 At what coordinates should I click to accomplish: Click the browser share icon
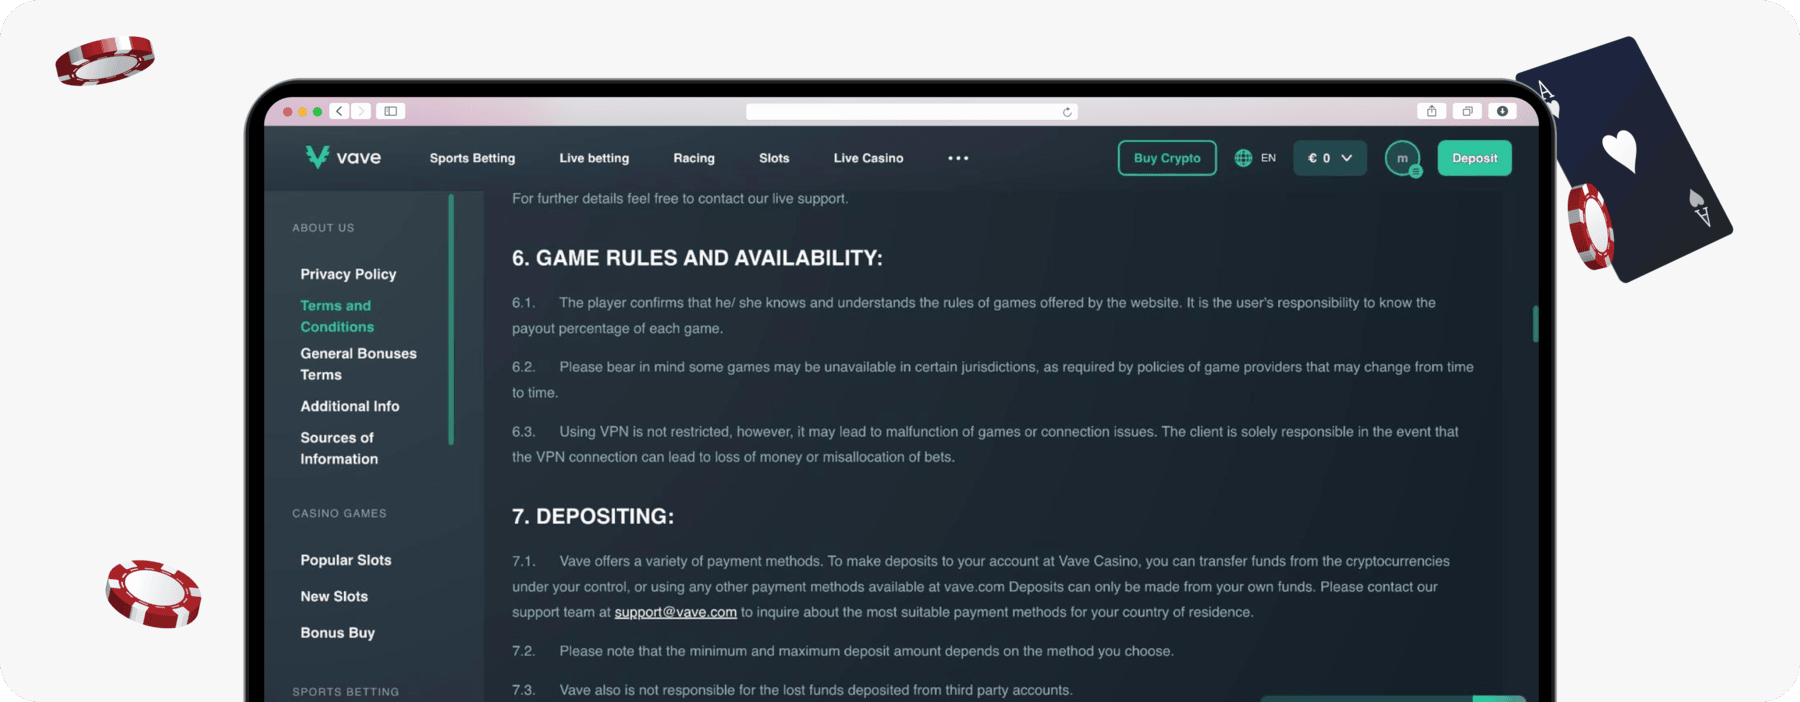pyautogui.click(x=1431, y=111)
